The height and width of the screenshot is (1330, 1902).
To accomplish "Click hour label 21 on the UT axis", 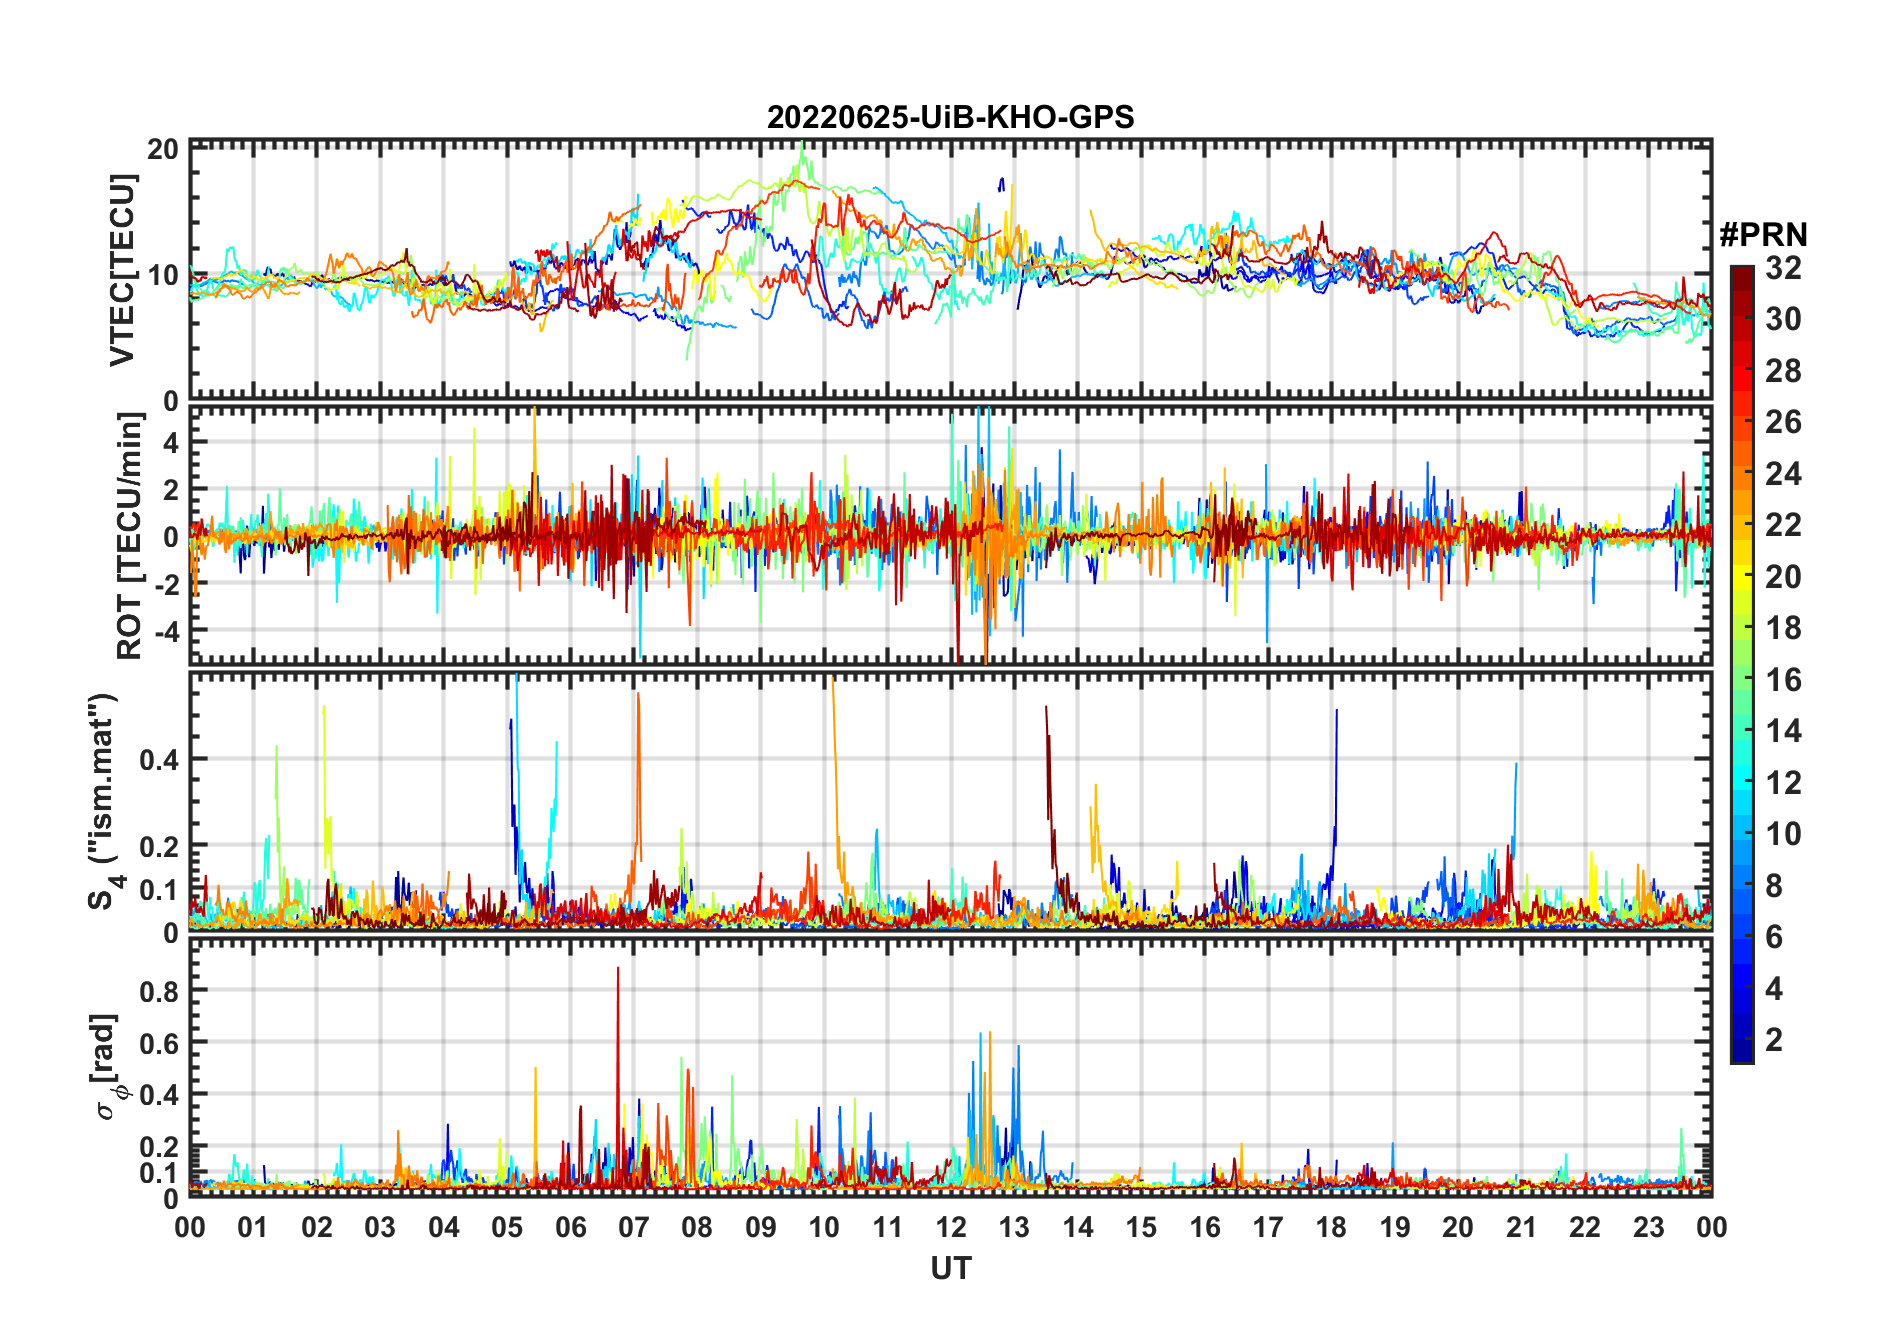I will pos(1522,1227).
